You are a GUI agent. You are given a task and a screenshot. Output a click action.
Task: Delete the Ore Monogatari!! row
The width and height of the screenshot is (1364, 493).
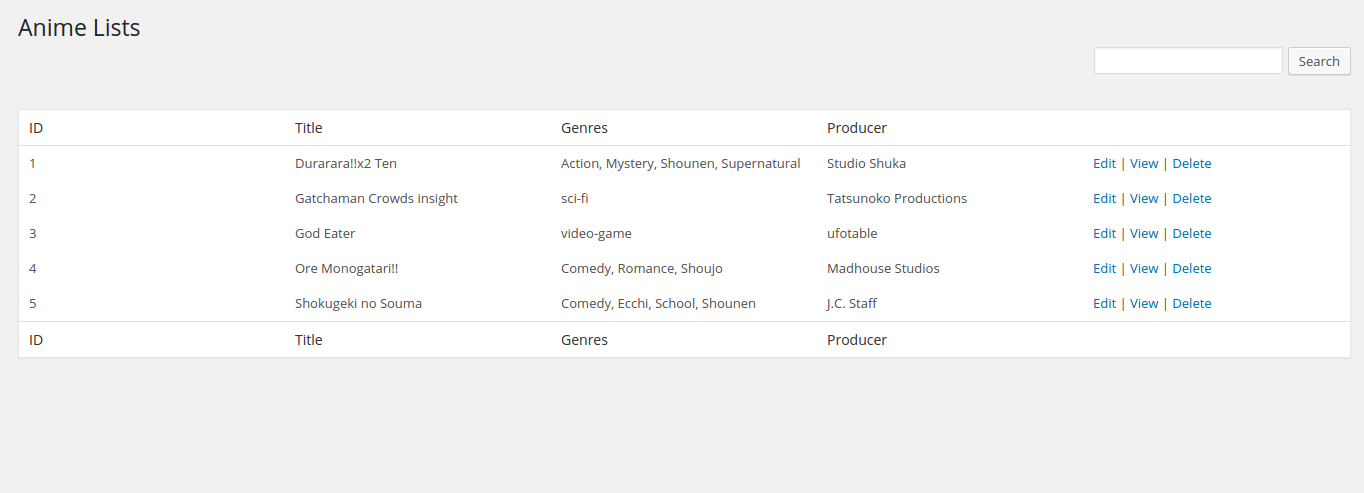tap(1191, 269)
